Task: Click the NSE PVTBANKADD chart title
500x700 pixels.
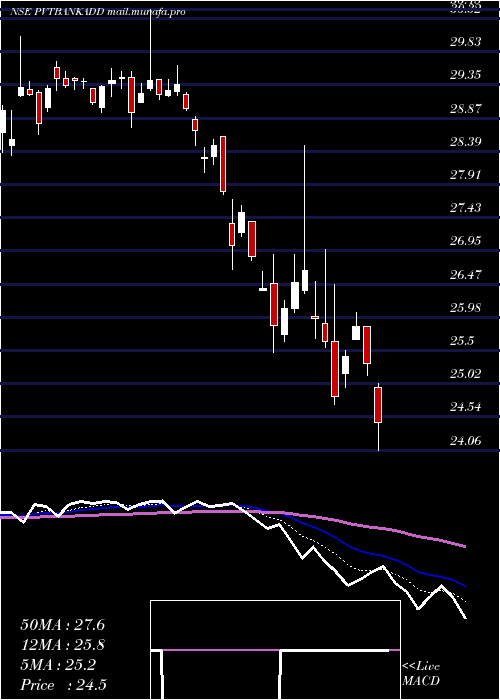Action: (98, 12)
